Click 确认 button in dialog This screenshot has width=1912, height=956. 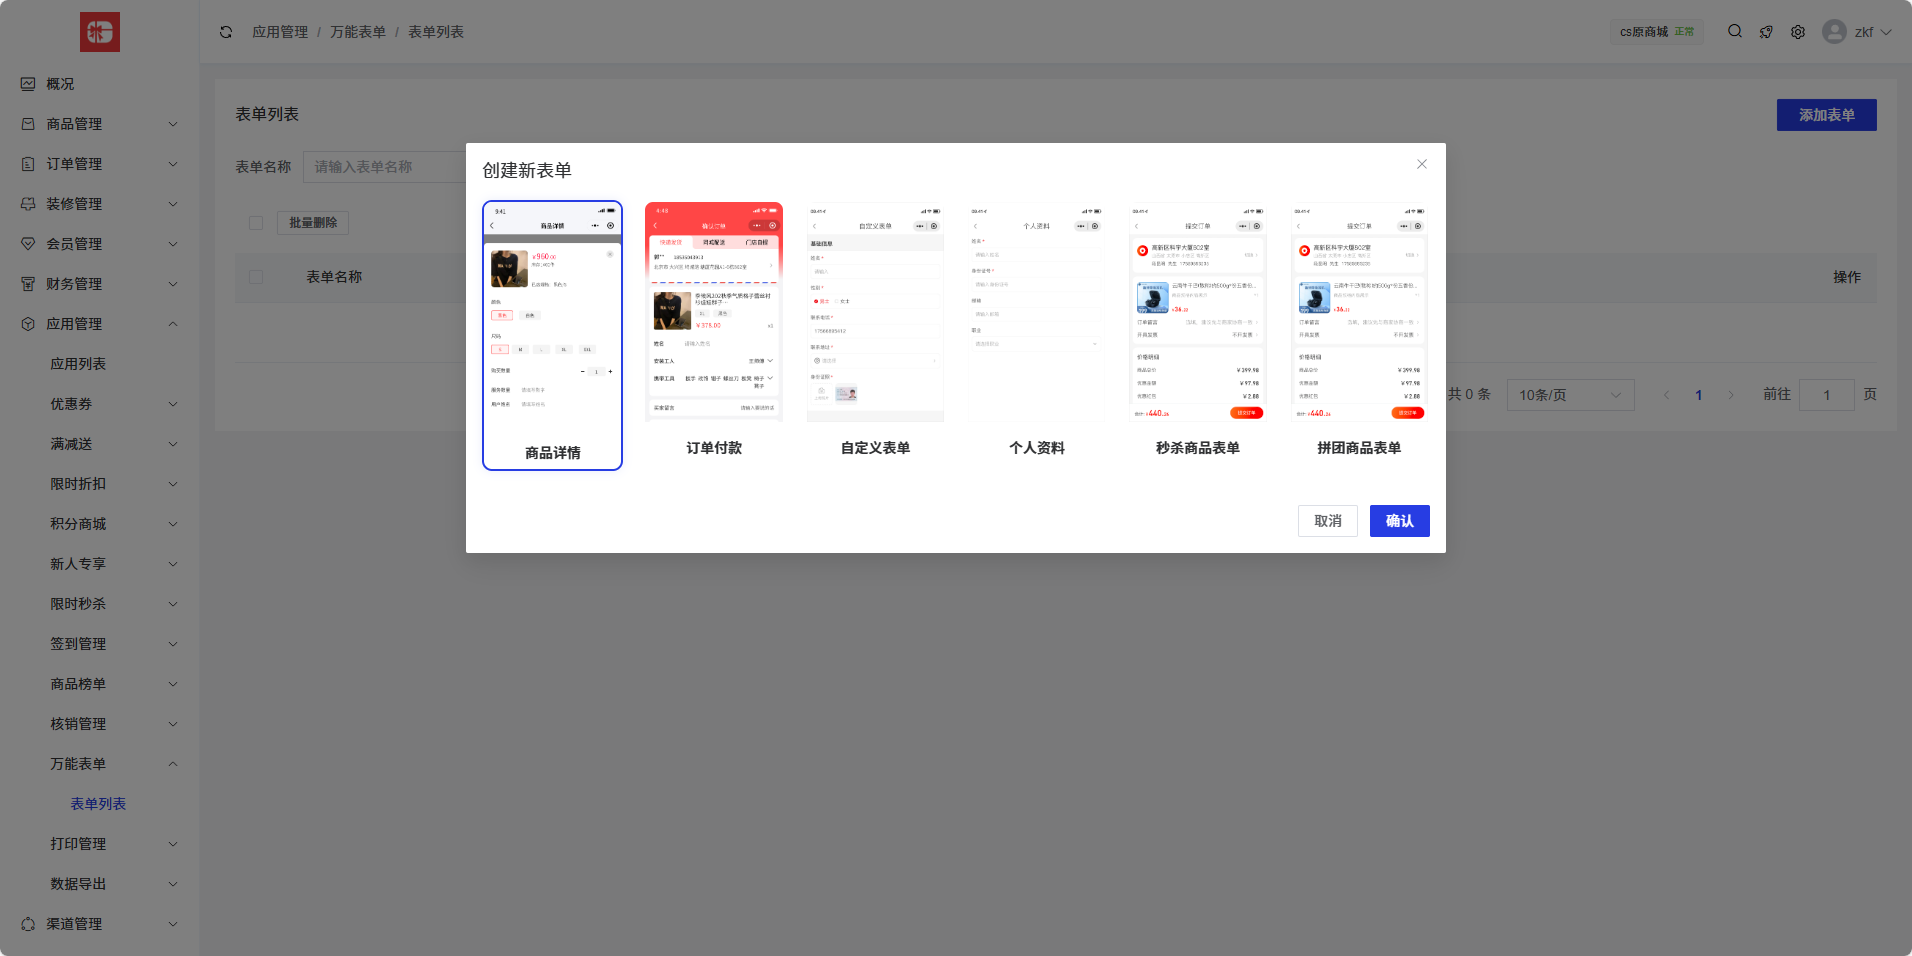[1400, 521]
